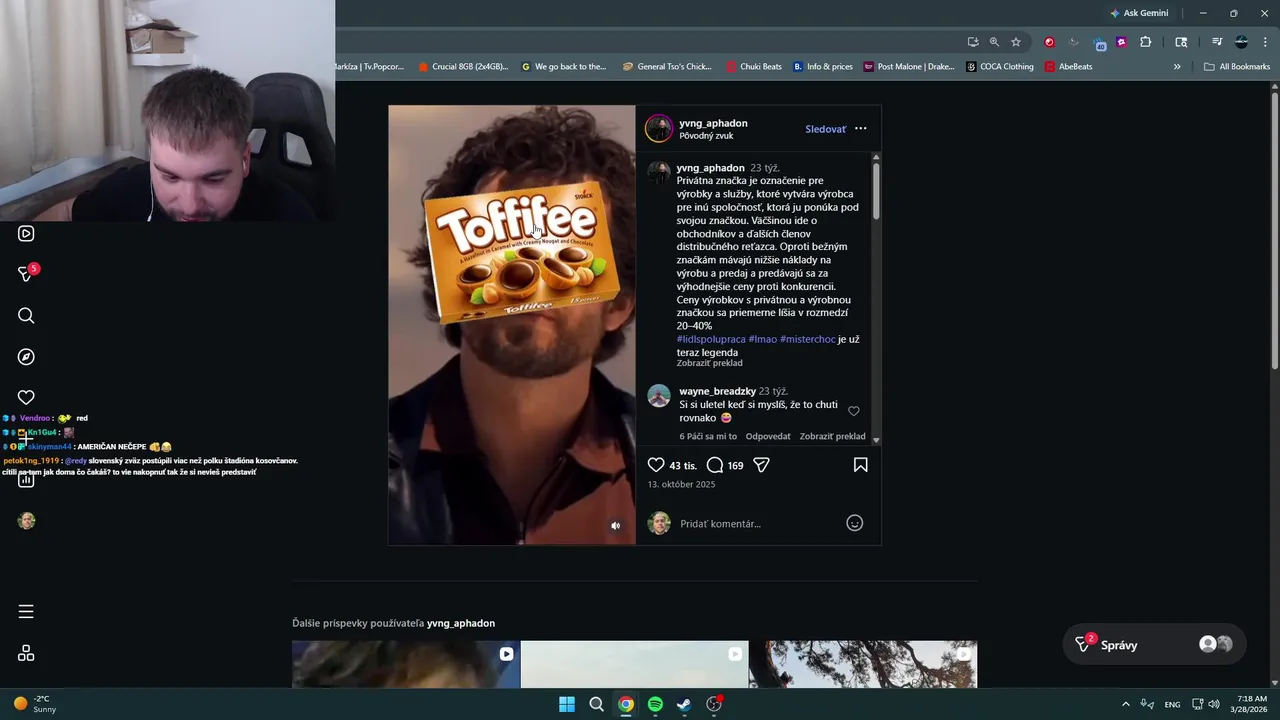Open Instagram Reels from sidebar
Image resolution: width=1280 pixels, height=720 pixels.
pos(26,233)
